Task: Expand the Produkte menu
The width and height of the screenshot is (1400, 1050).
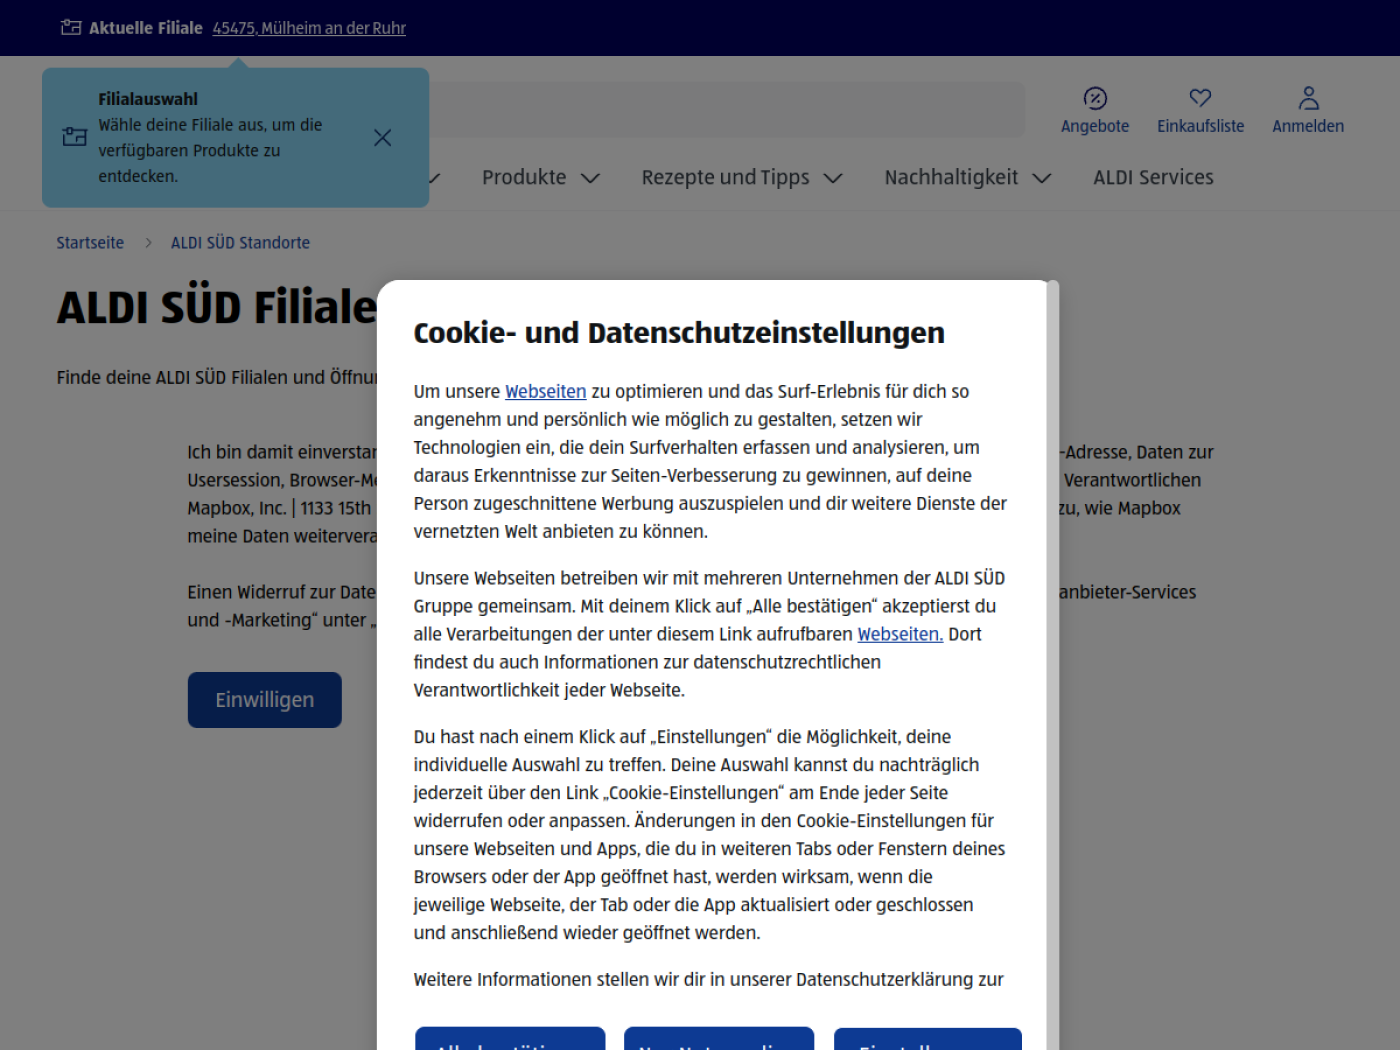Action: pyautogui.click(x=541, y=177)
